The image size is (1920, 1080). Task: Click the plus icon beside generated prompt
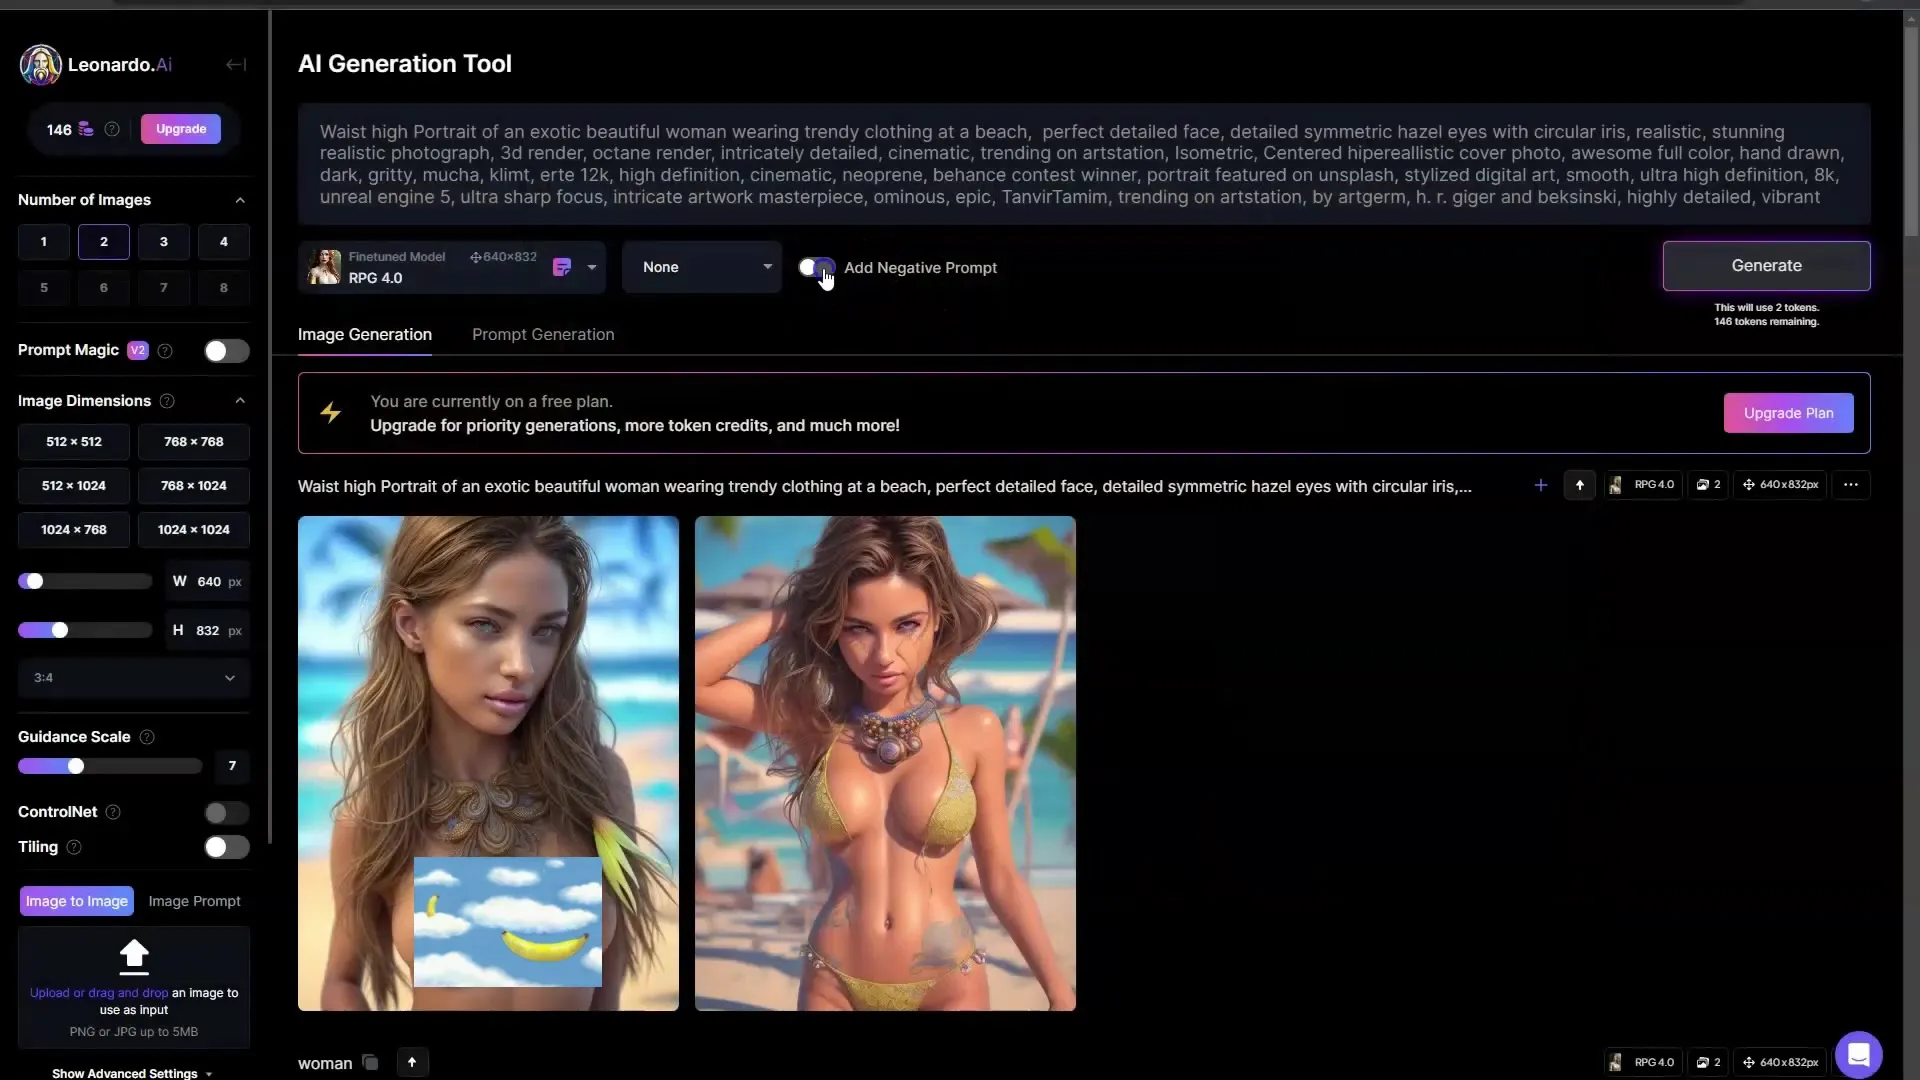click(x=1540, y=484)
